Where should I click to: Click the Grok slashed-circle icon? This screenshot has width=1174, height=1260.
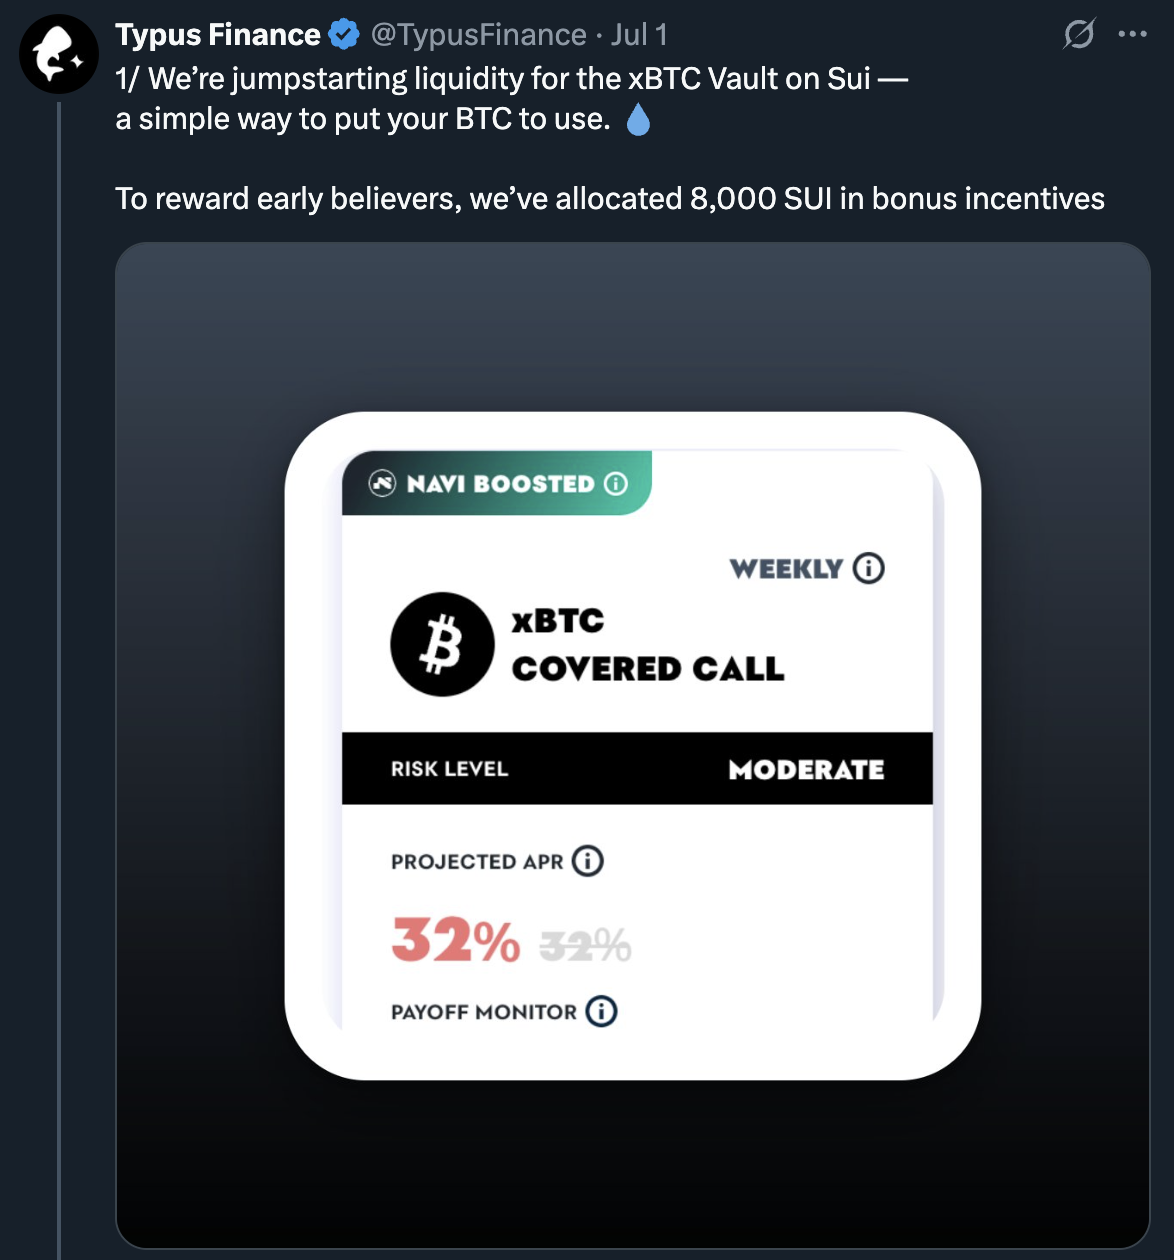[1079, 34]
